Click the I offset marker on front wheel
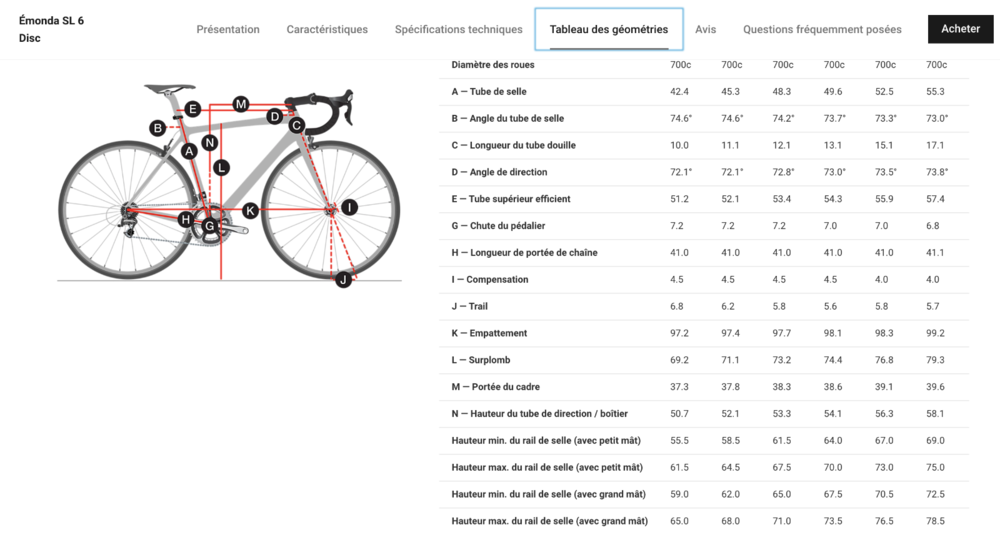Image resolution: width=1000 pixels, height=540 pixels. click(349, 207)
